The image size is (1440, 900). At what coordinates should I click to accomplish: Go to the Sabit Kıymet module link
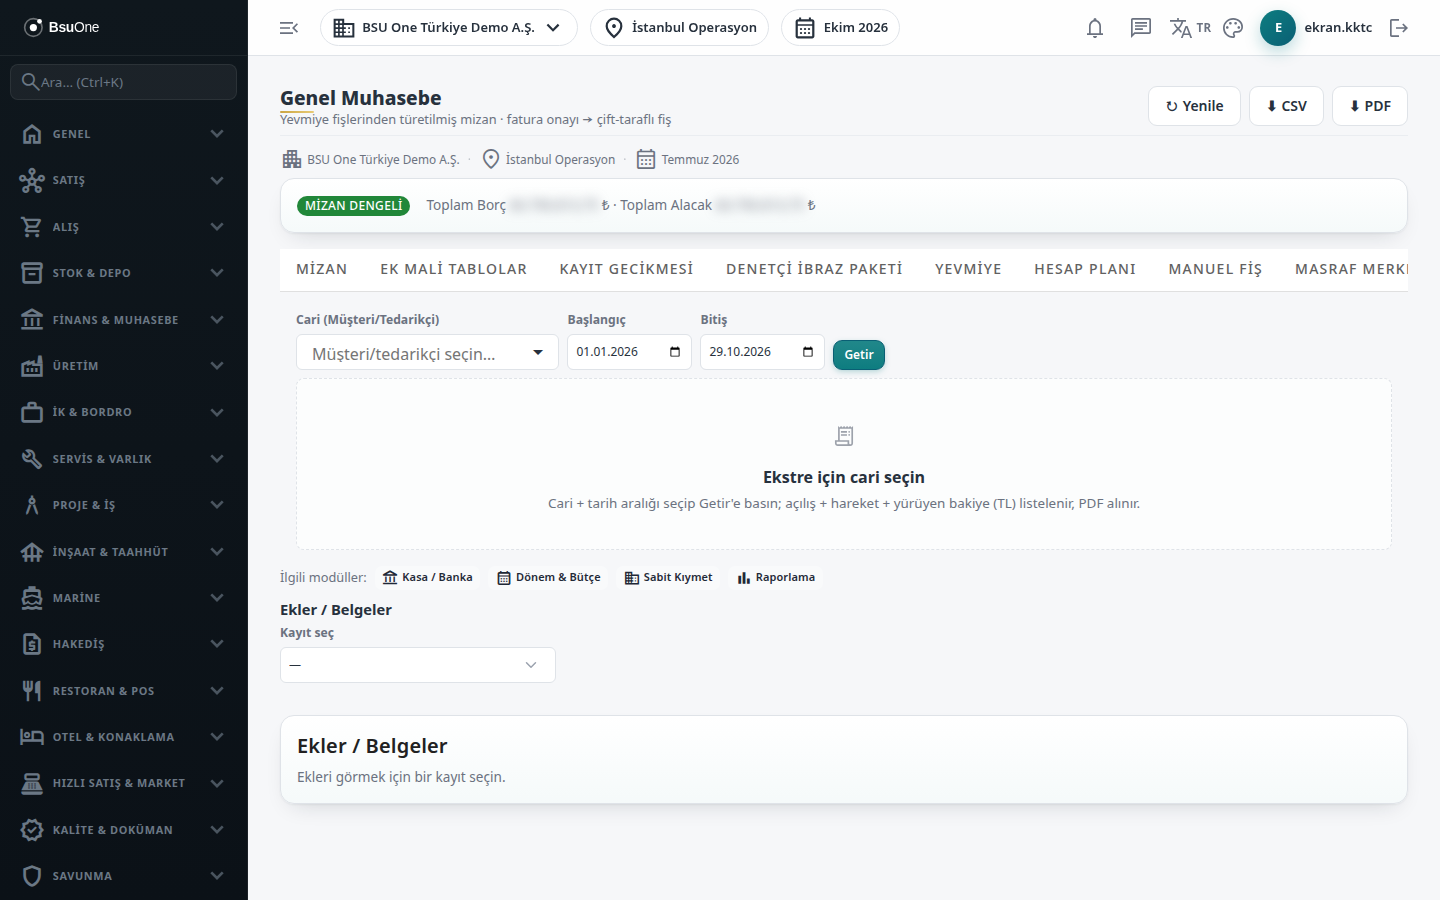(x=669, y=578)
